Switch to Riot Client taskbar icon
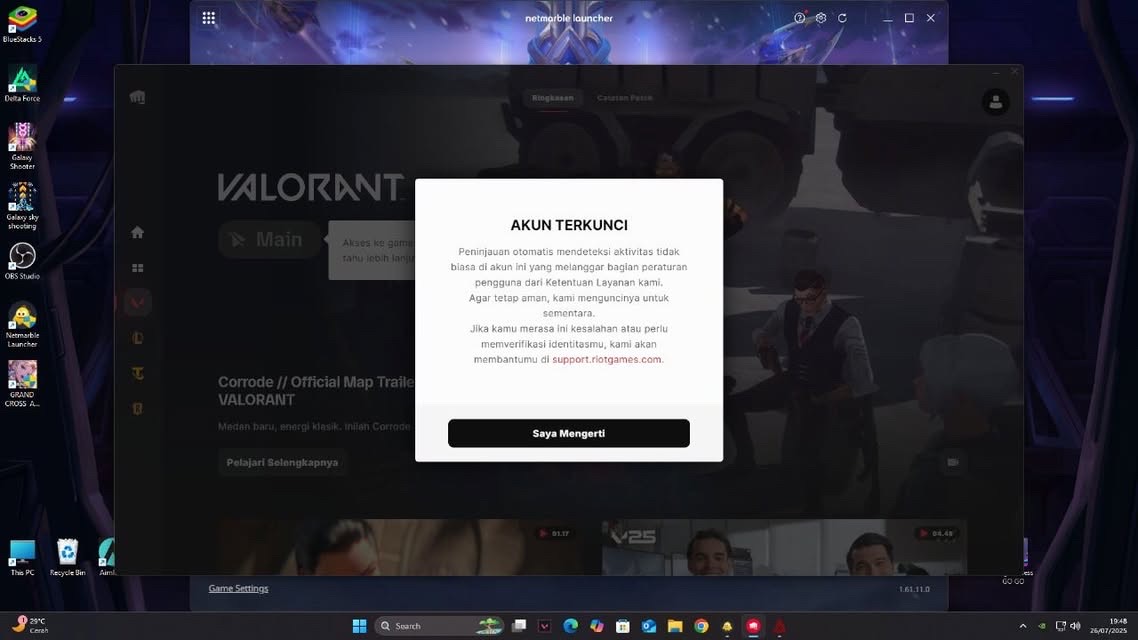The height and width of the screenshot is (640, 1138). point(753,626)
